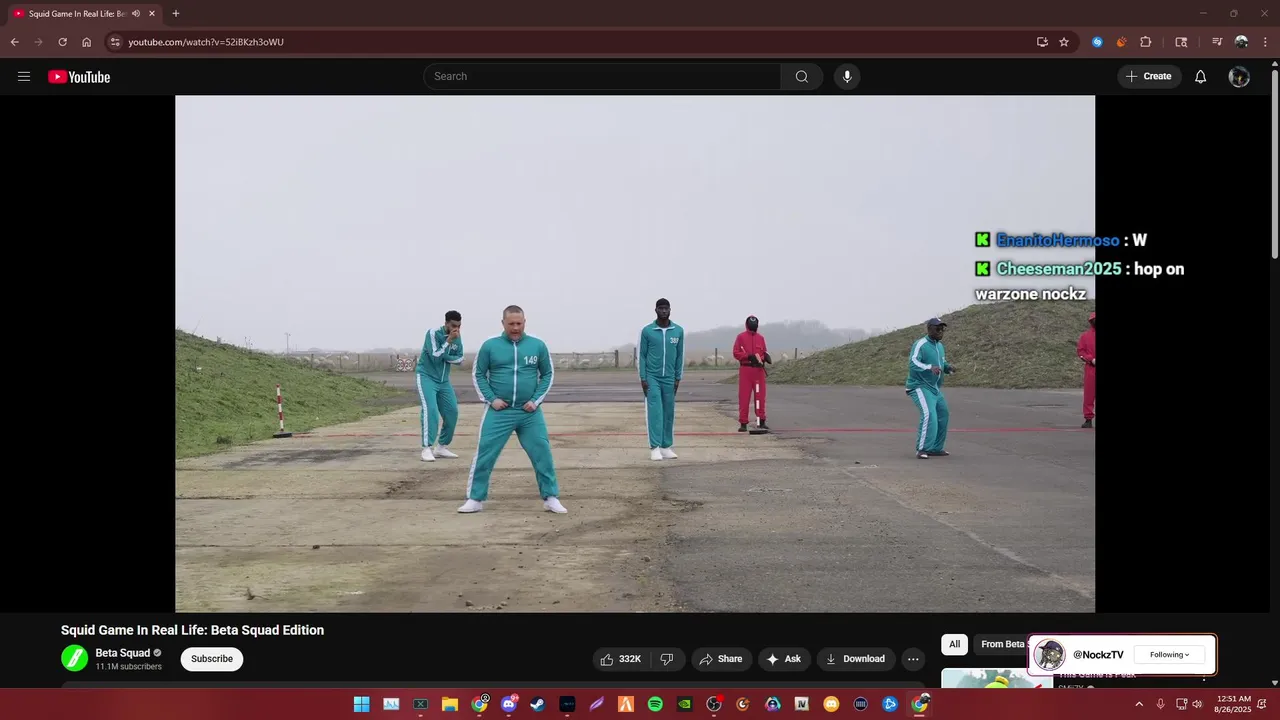
Task: Open Chrome media controls icon
Action: pos(1217,42)
